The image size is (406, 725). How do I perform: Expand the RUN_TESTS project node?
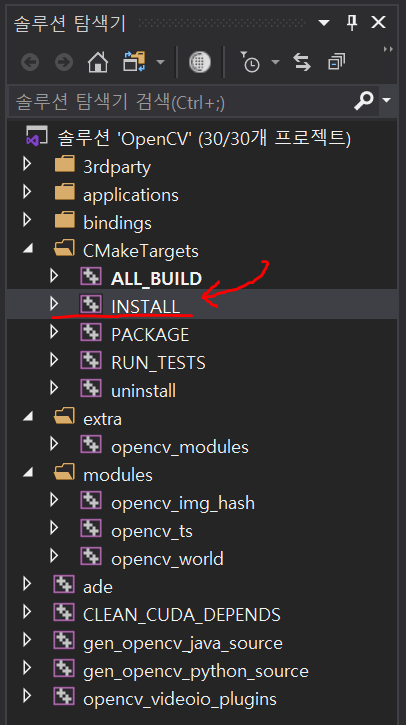(54, 360)
